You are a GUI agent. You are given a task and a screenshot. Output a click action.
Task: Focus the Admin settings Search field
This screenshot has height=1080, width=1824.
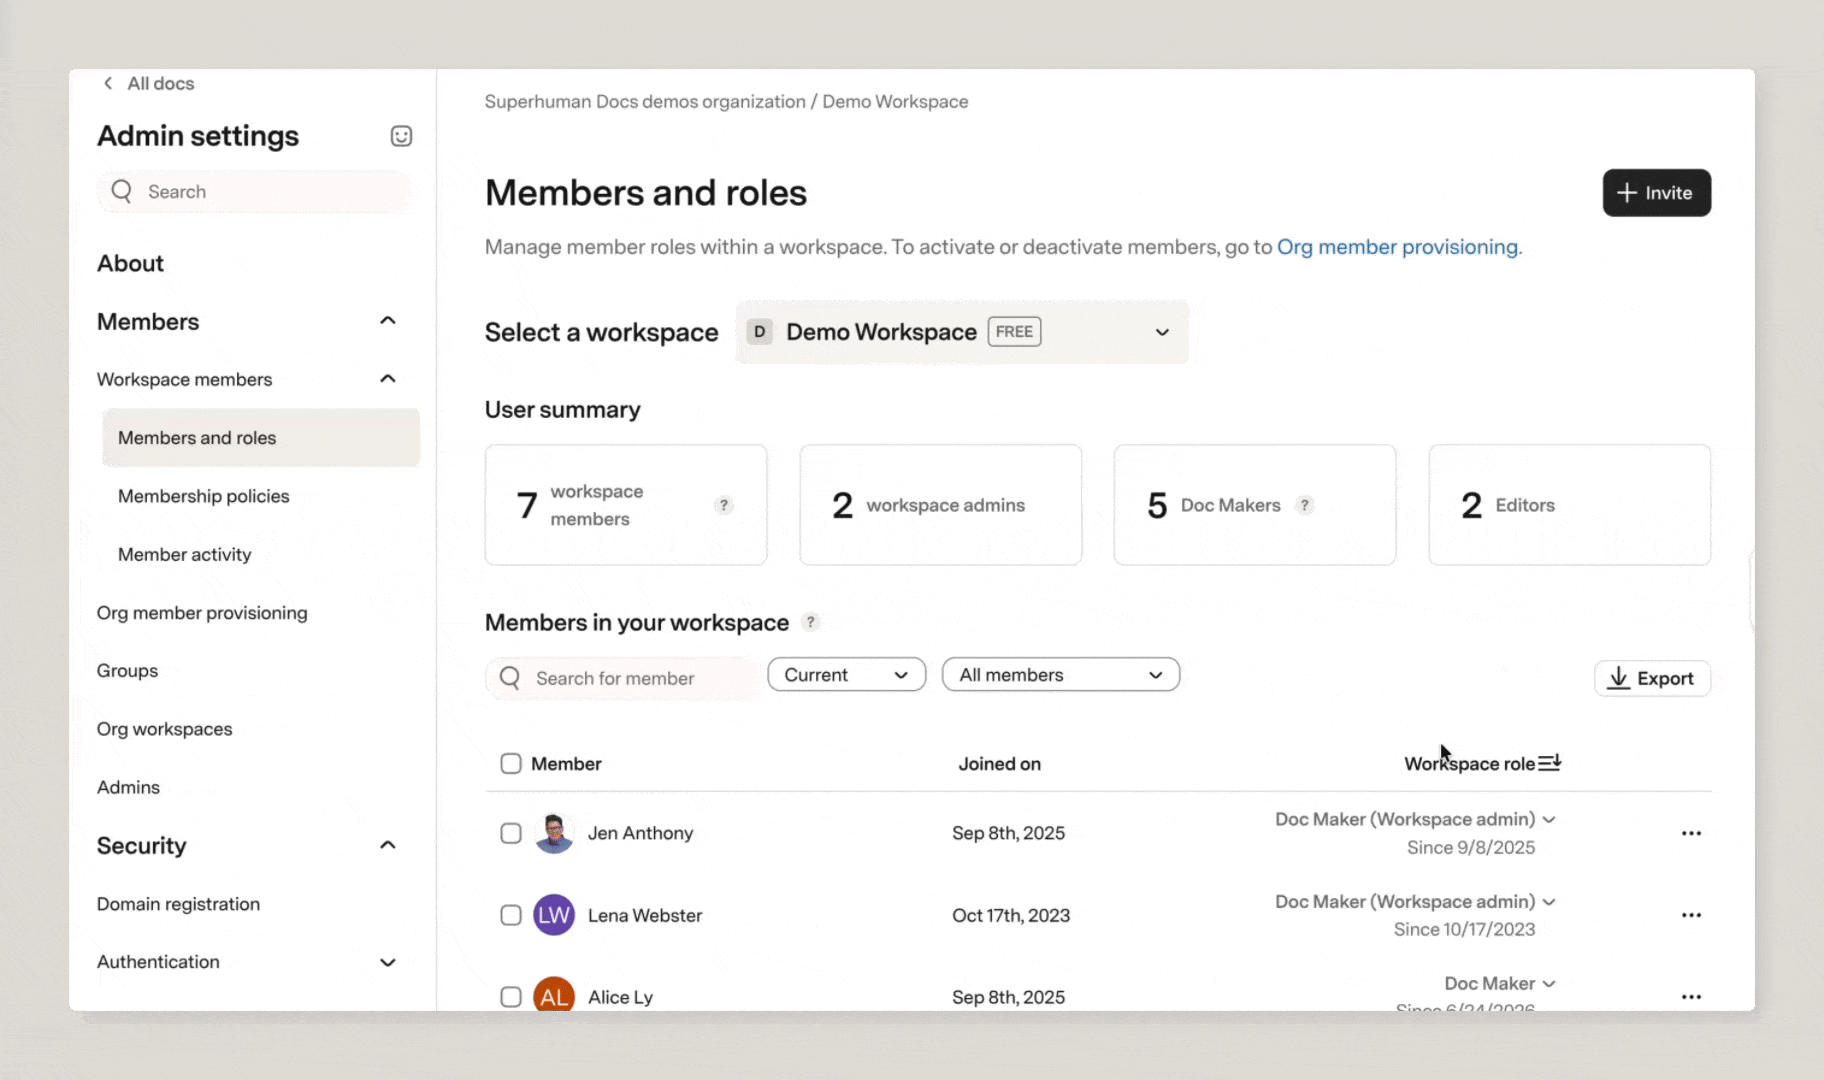tap(255, 191)
